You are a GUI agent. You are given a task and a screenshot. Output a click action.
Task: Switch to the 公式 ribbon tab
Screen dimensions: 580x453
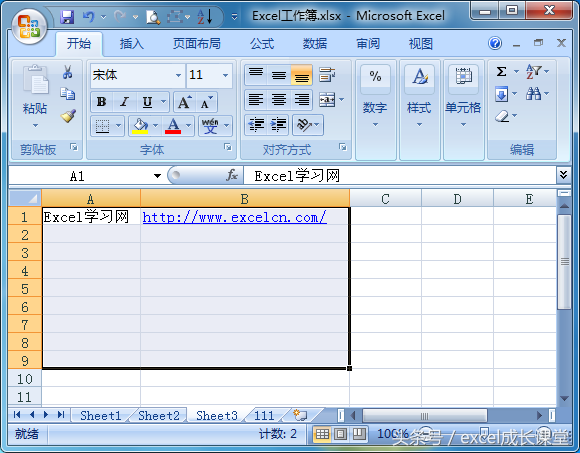262,44
